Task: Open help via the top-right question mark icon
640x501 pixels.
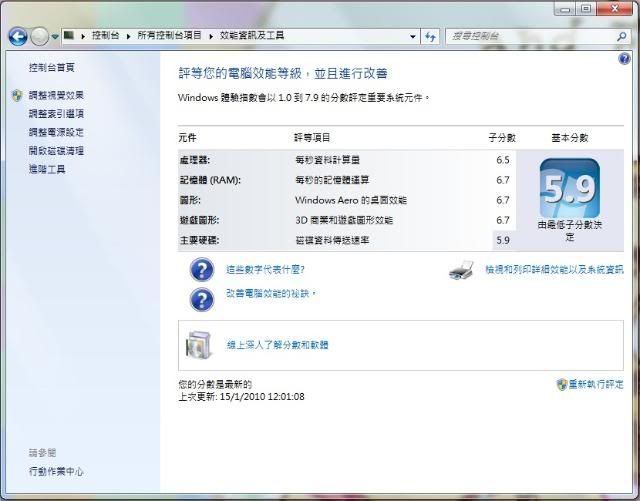Action: point(625,59)
